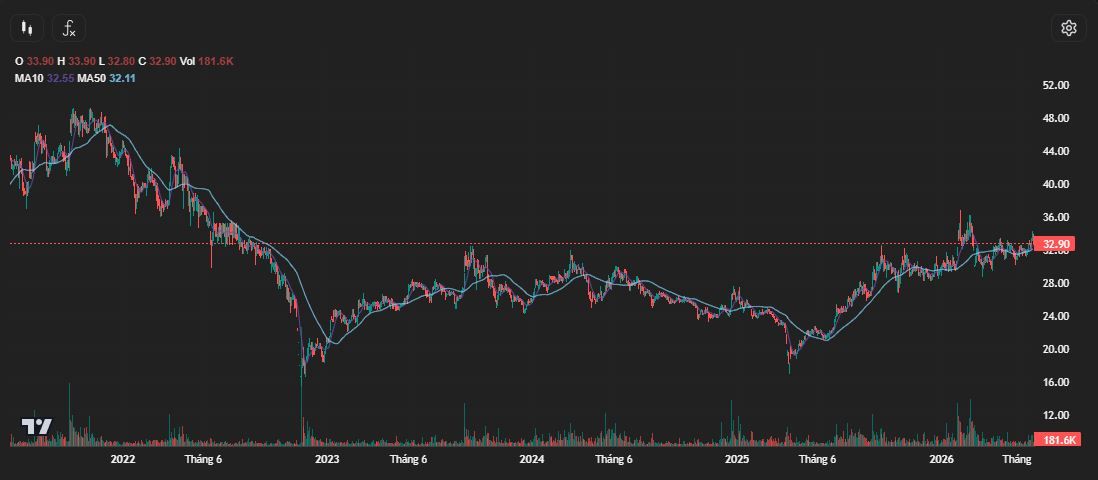Click Tháng 6 label after 2024
This screenshot has height=480, width=1098.
click(x=614, y=460)
